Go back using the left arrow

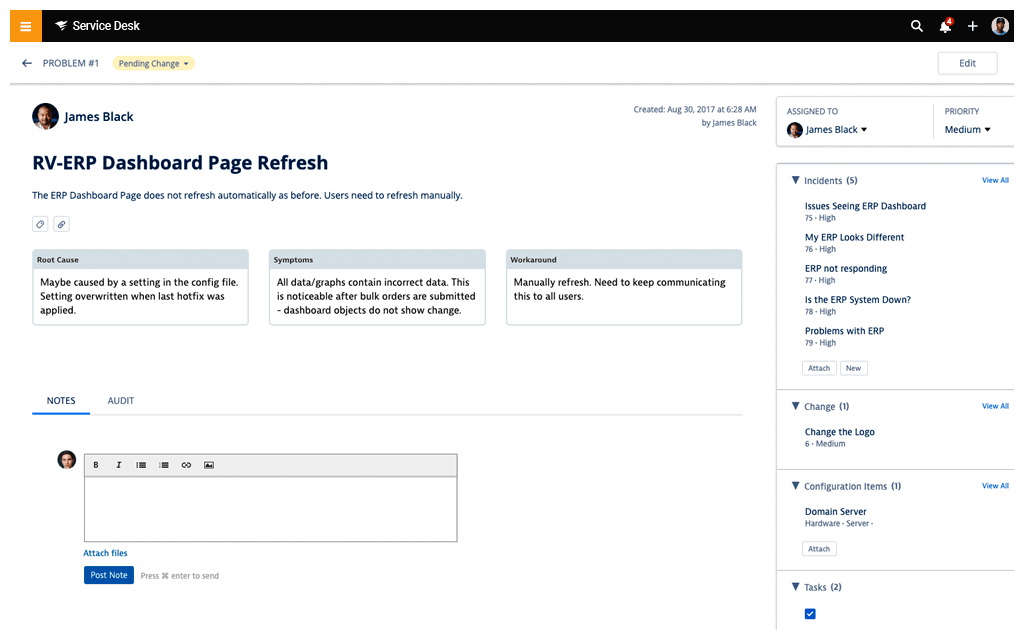27,63
